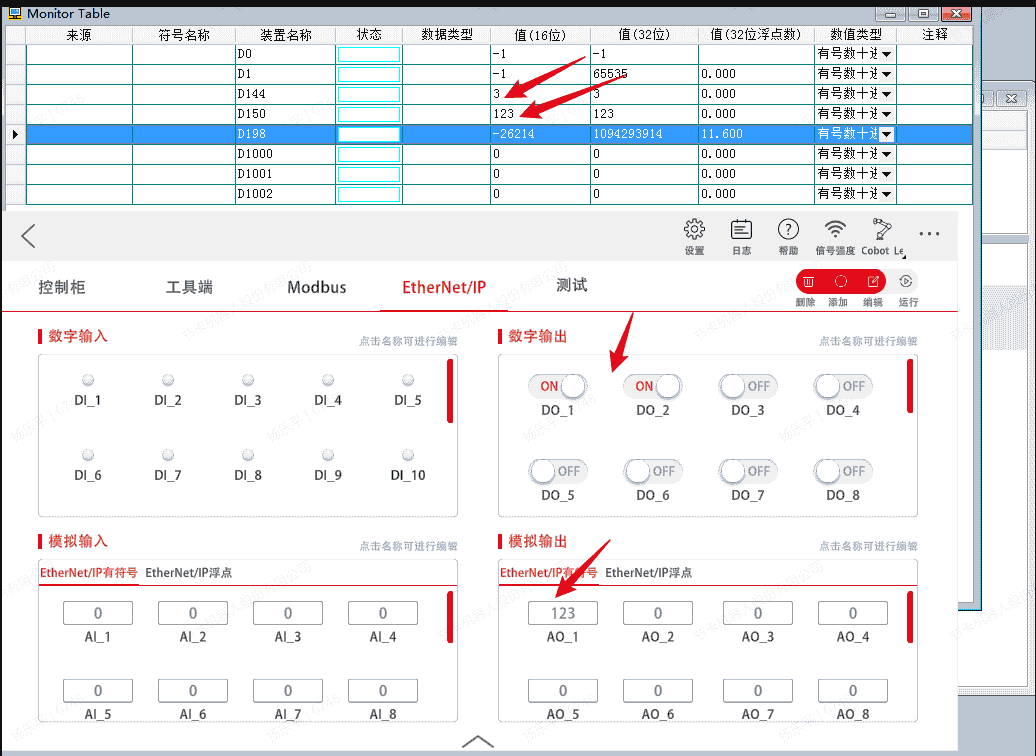Switch to the Modbus tab
Image resolution: width=1036 pixels, height=756 pixels.
(x=317, y=288)
